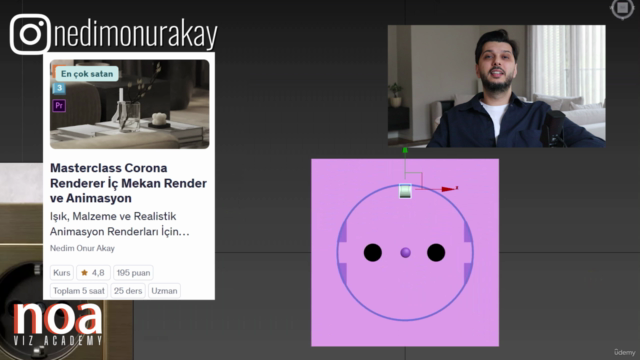The height and width of the screenshot is (360, 640).
Task: Click the left black socket hole
Action: [x=373, y=253]
